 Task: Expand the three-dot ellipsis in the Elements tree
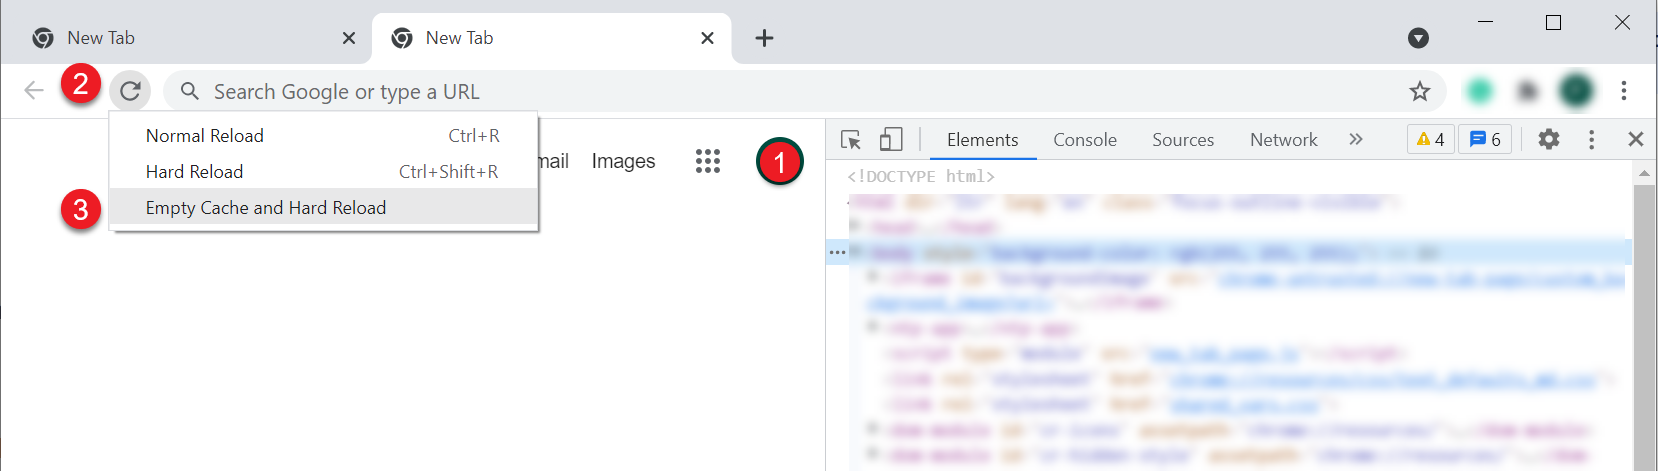(837, 252)
